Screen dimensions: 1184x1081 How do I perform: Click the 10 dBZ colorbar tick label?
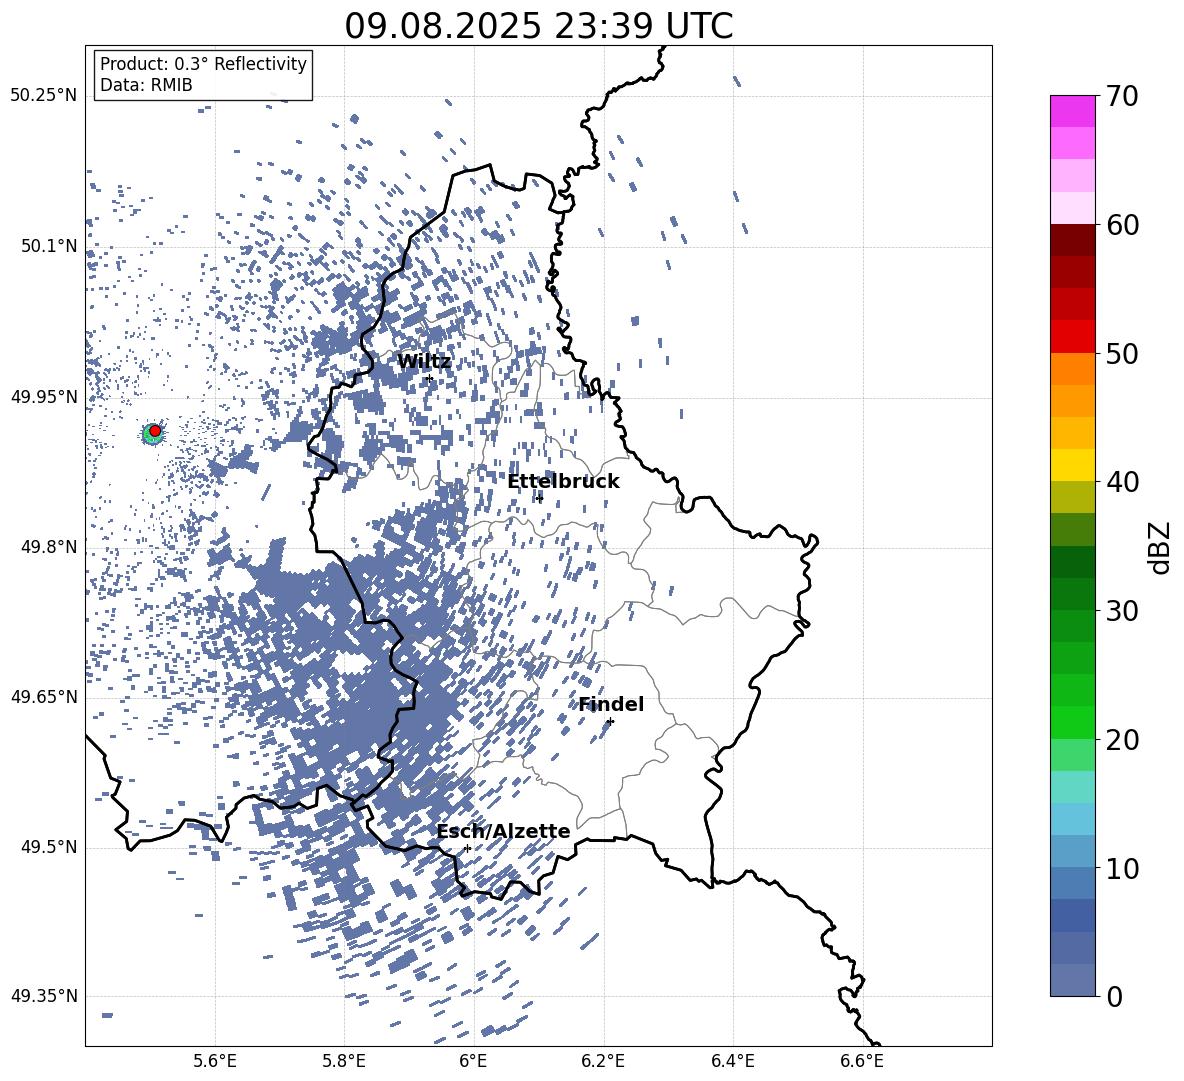click(x=1121, y=868)
